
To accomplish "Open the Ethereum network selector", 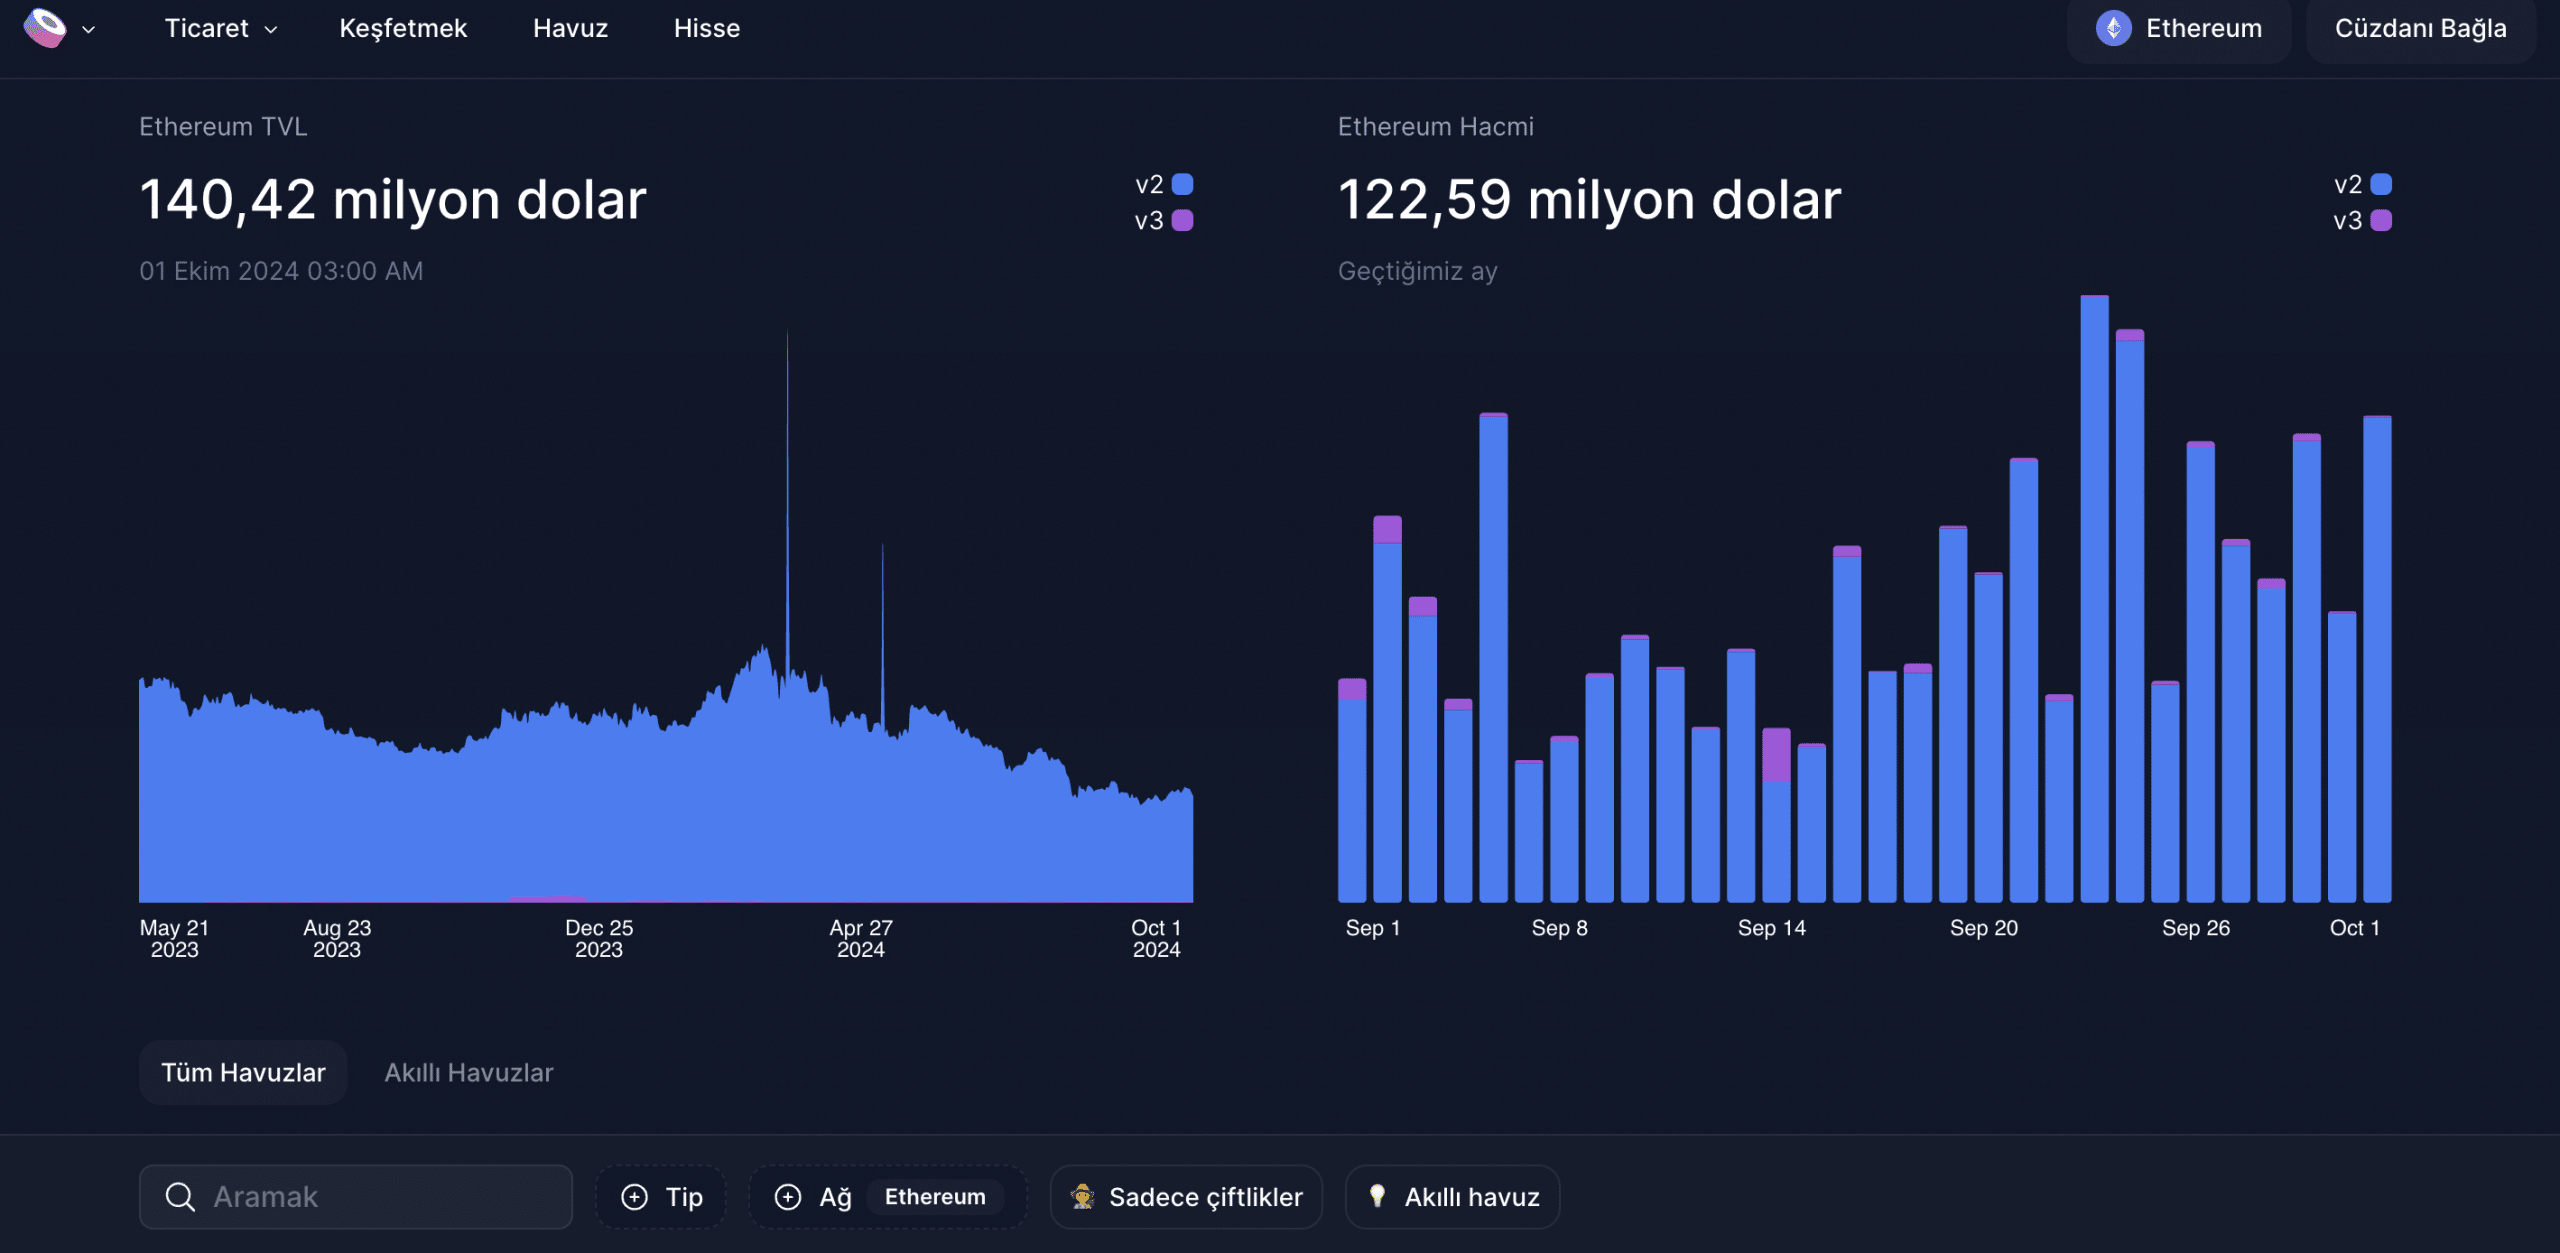I will (x=2179, y=29).
